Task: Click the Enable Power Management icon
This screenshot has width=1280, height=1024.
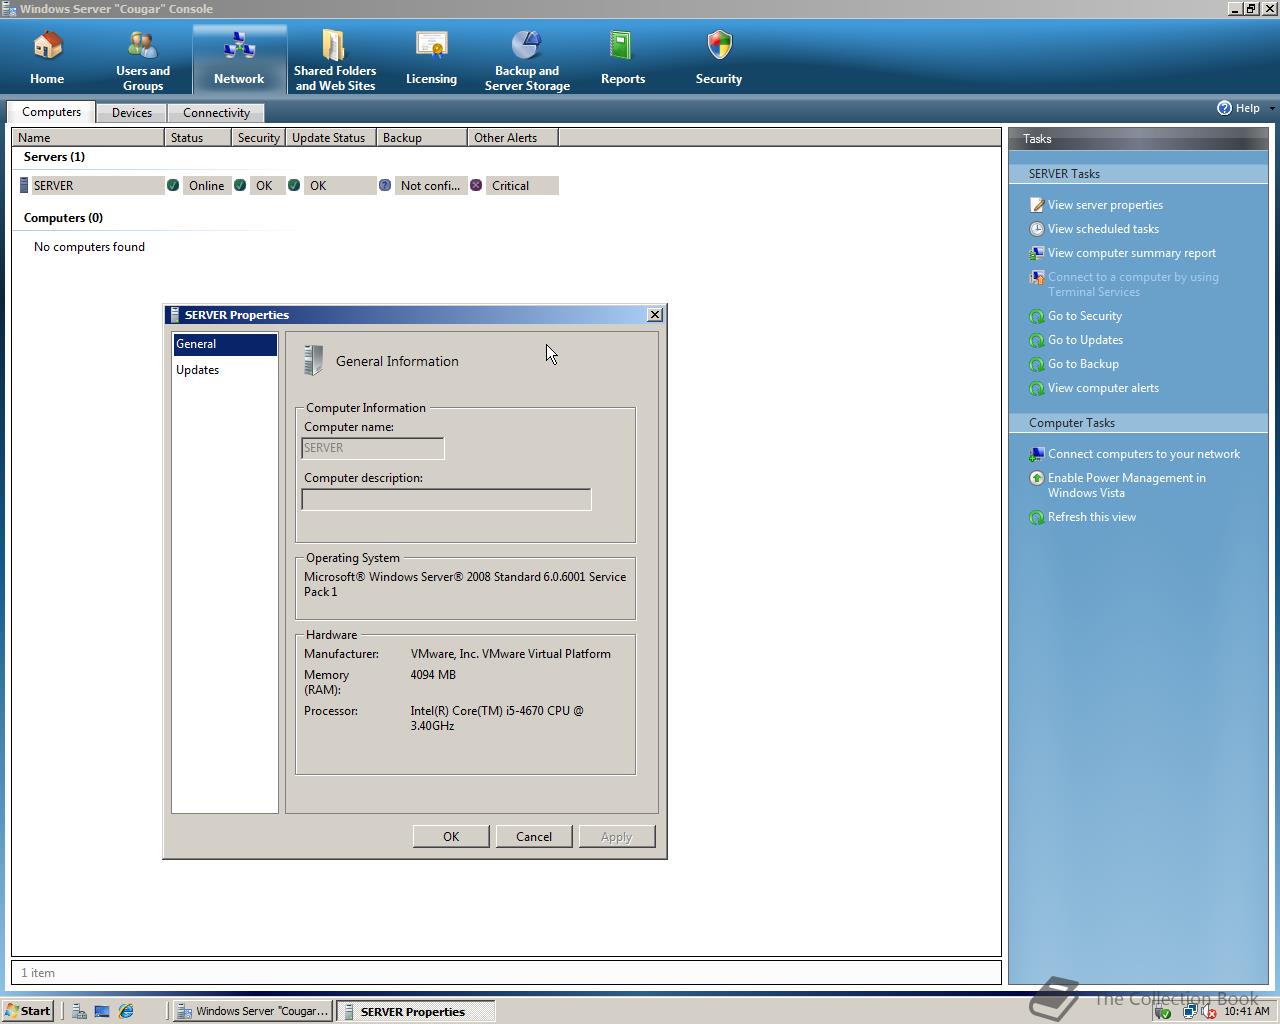Action: click(1037, 478)
